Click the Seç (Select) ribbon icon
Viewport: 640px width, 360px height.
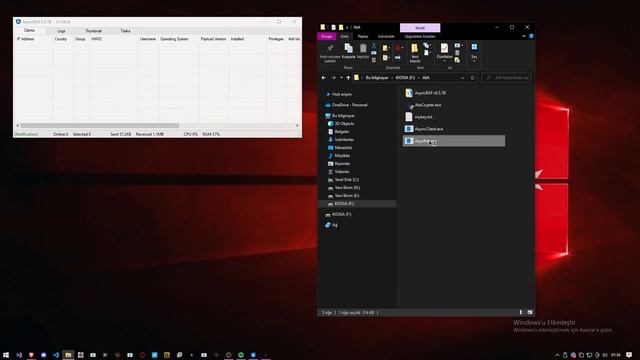pyautogui.click(x=474, y=47)
